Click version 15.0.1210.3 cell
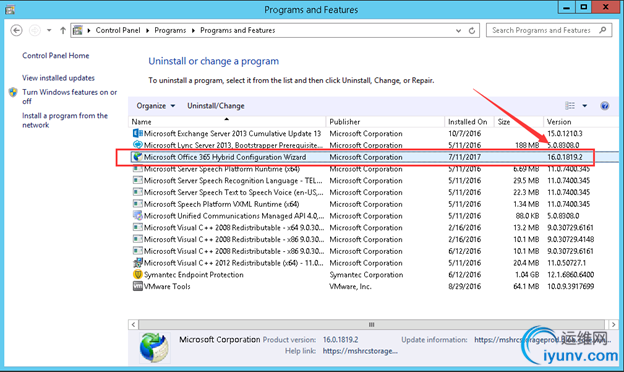This screenshot has width=624, height=372. tap(564, 134)
